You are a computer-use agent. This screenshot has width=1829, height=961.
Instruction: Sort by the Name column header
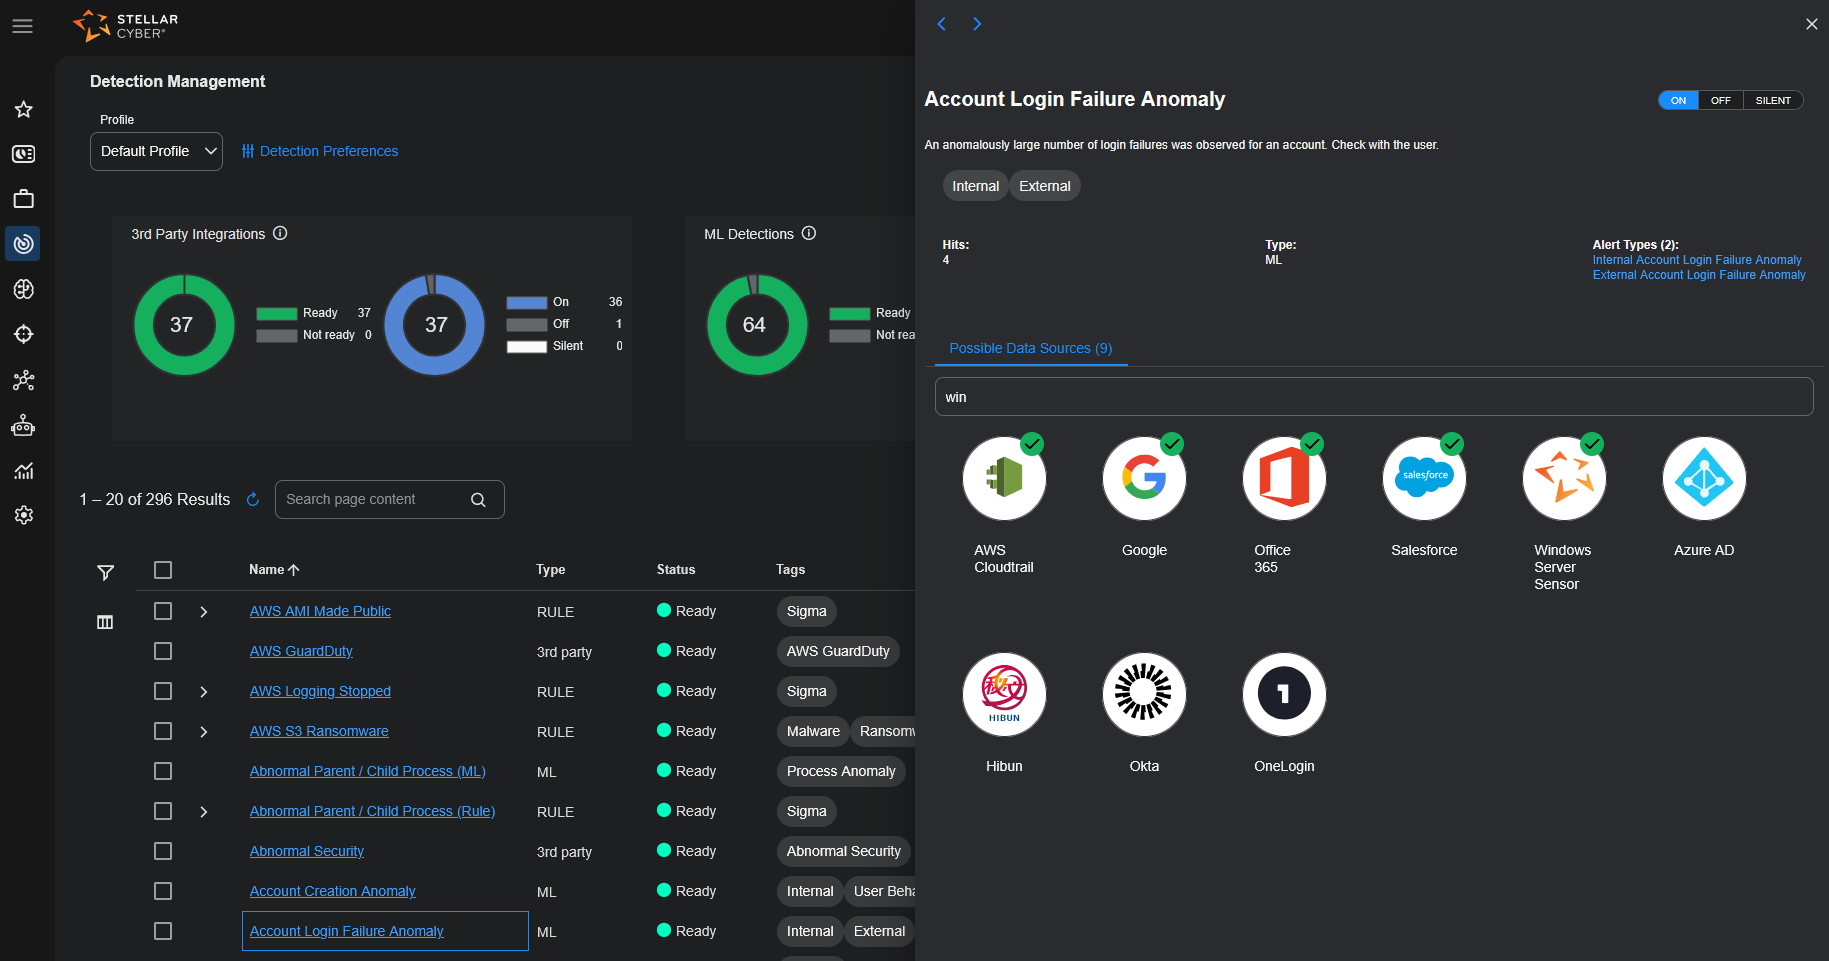[274, 569]
